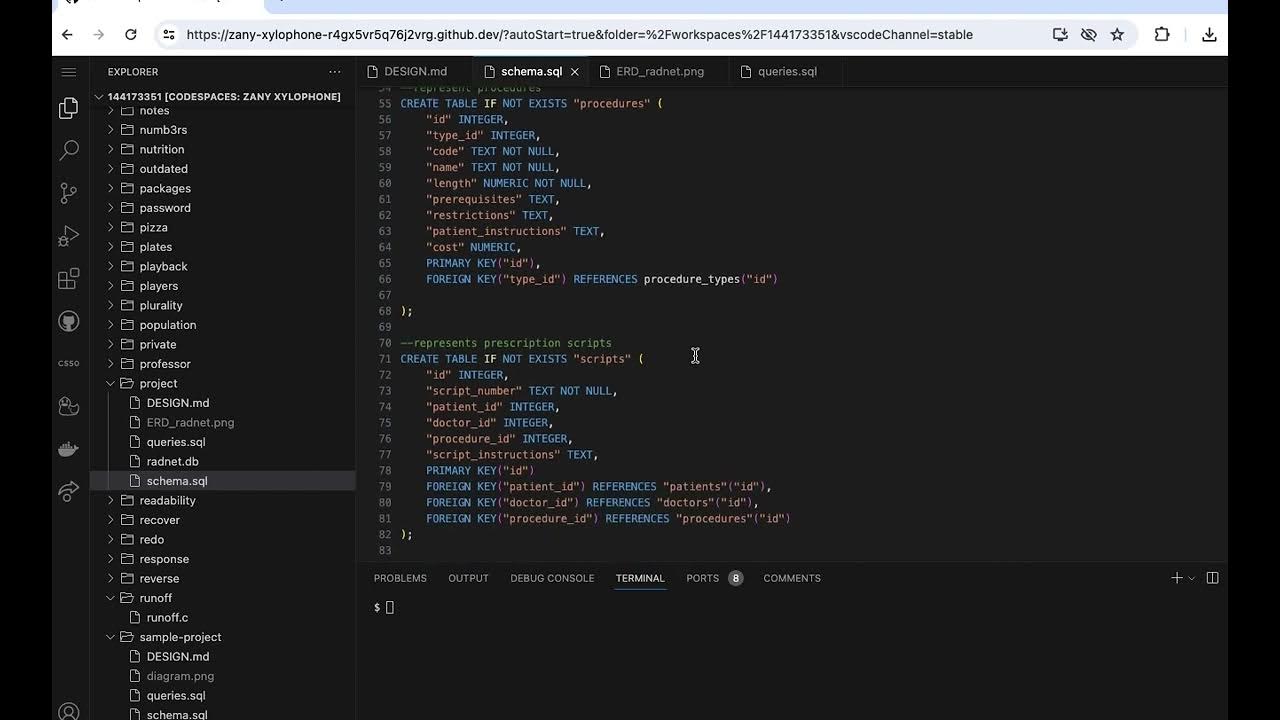This screenshot has width=1280, height=720.
Task: Expand the population folder
Action: (224, 325)
